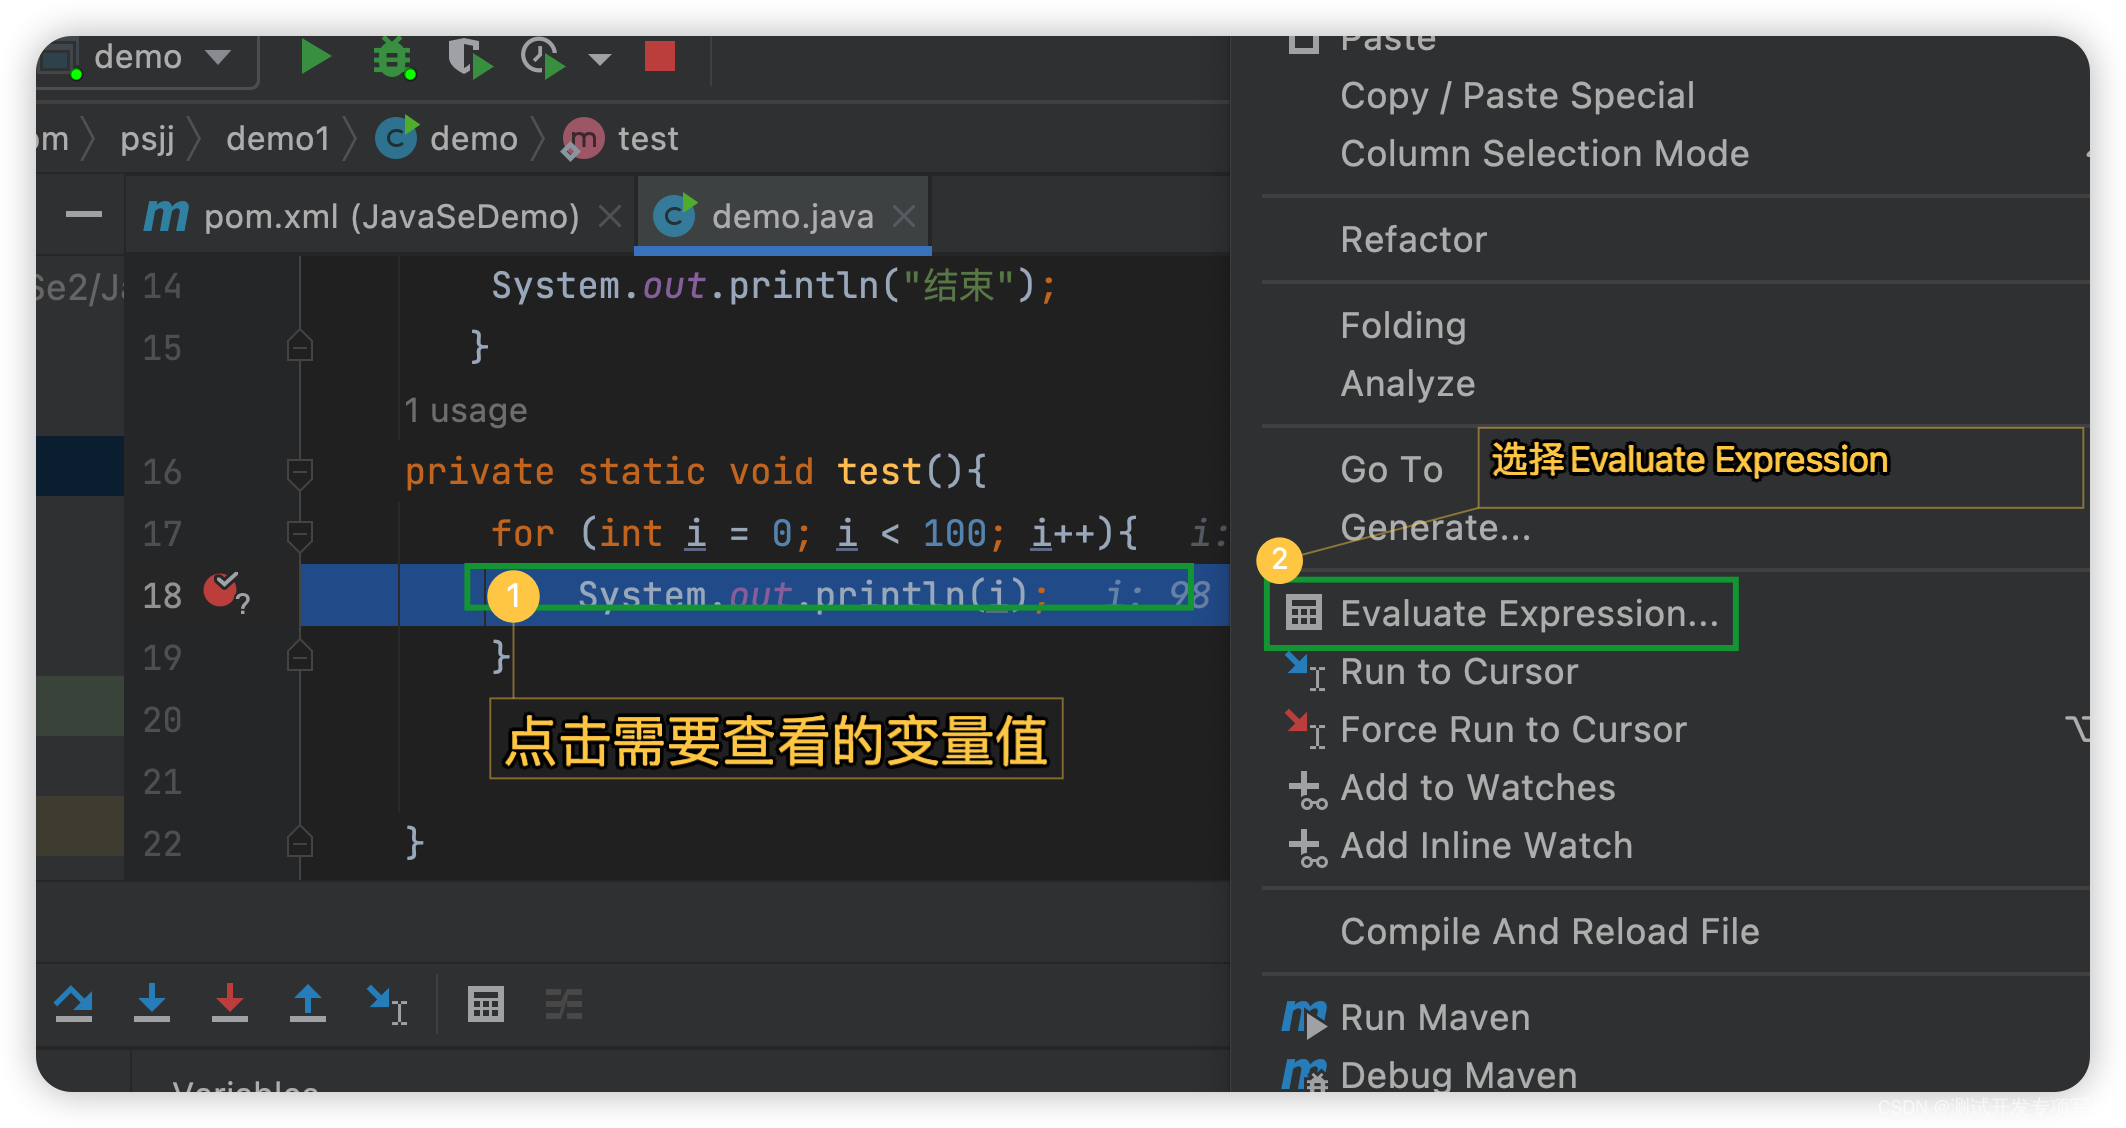The image size is (2126, 1128).
Task: Click the println(i) statement on line 18
Action: tap(813, 595)
